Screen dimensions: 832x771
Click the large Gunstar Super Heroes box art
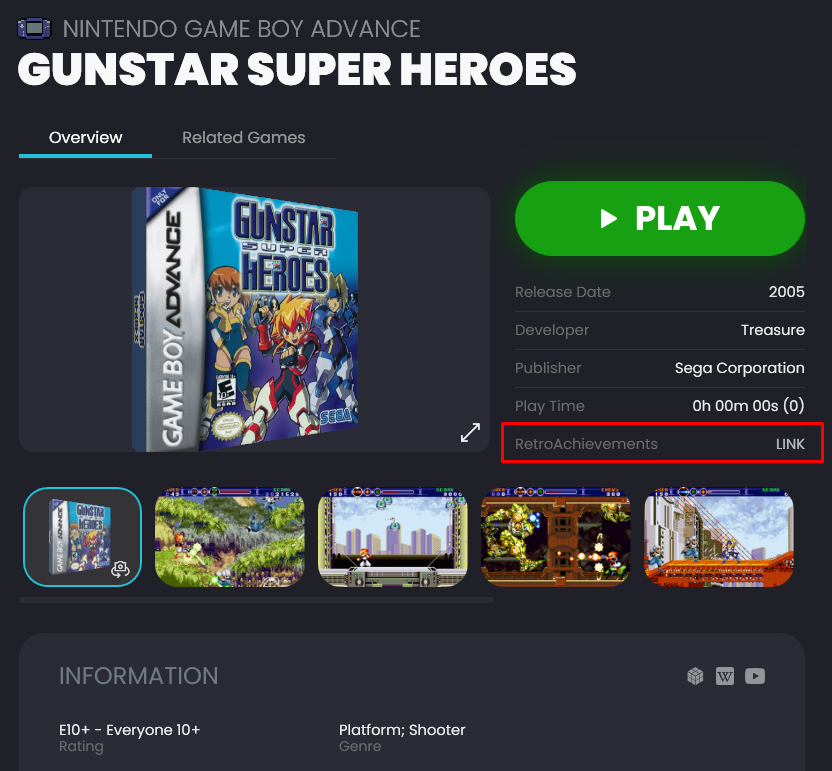tap(245, 319)
